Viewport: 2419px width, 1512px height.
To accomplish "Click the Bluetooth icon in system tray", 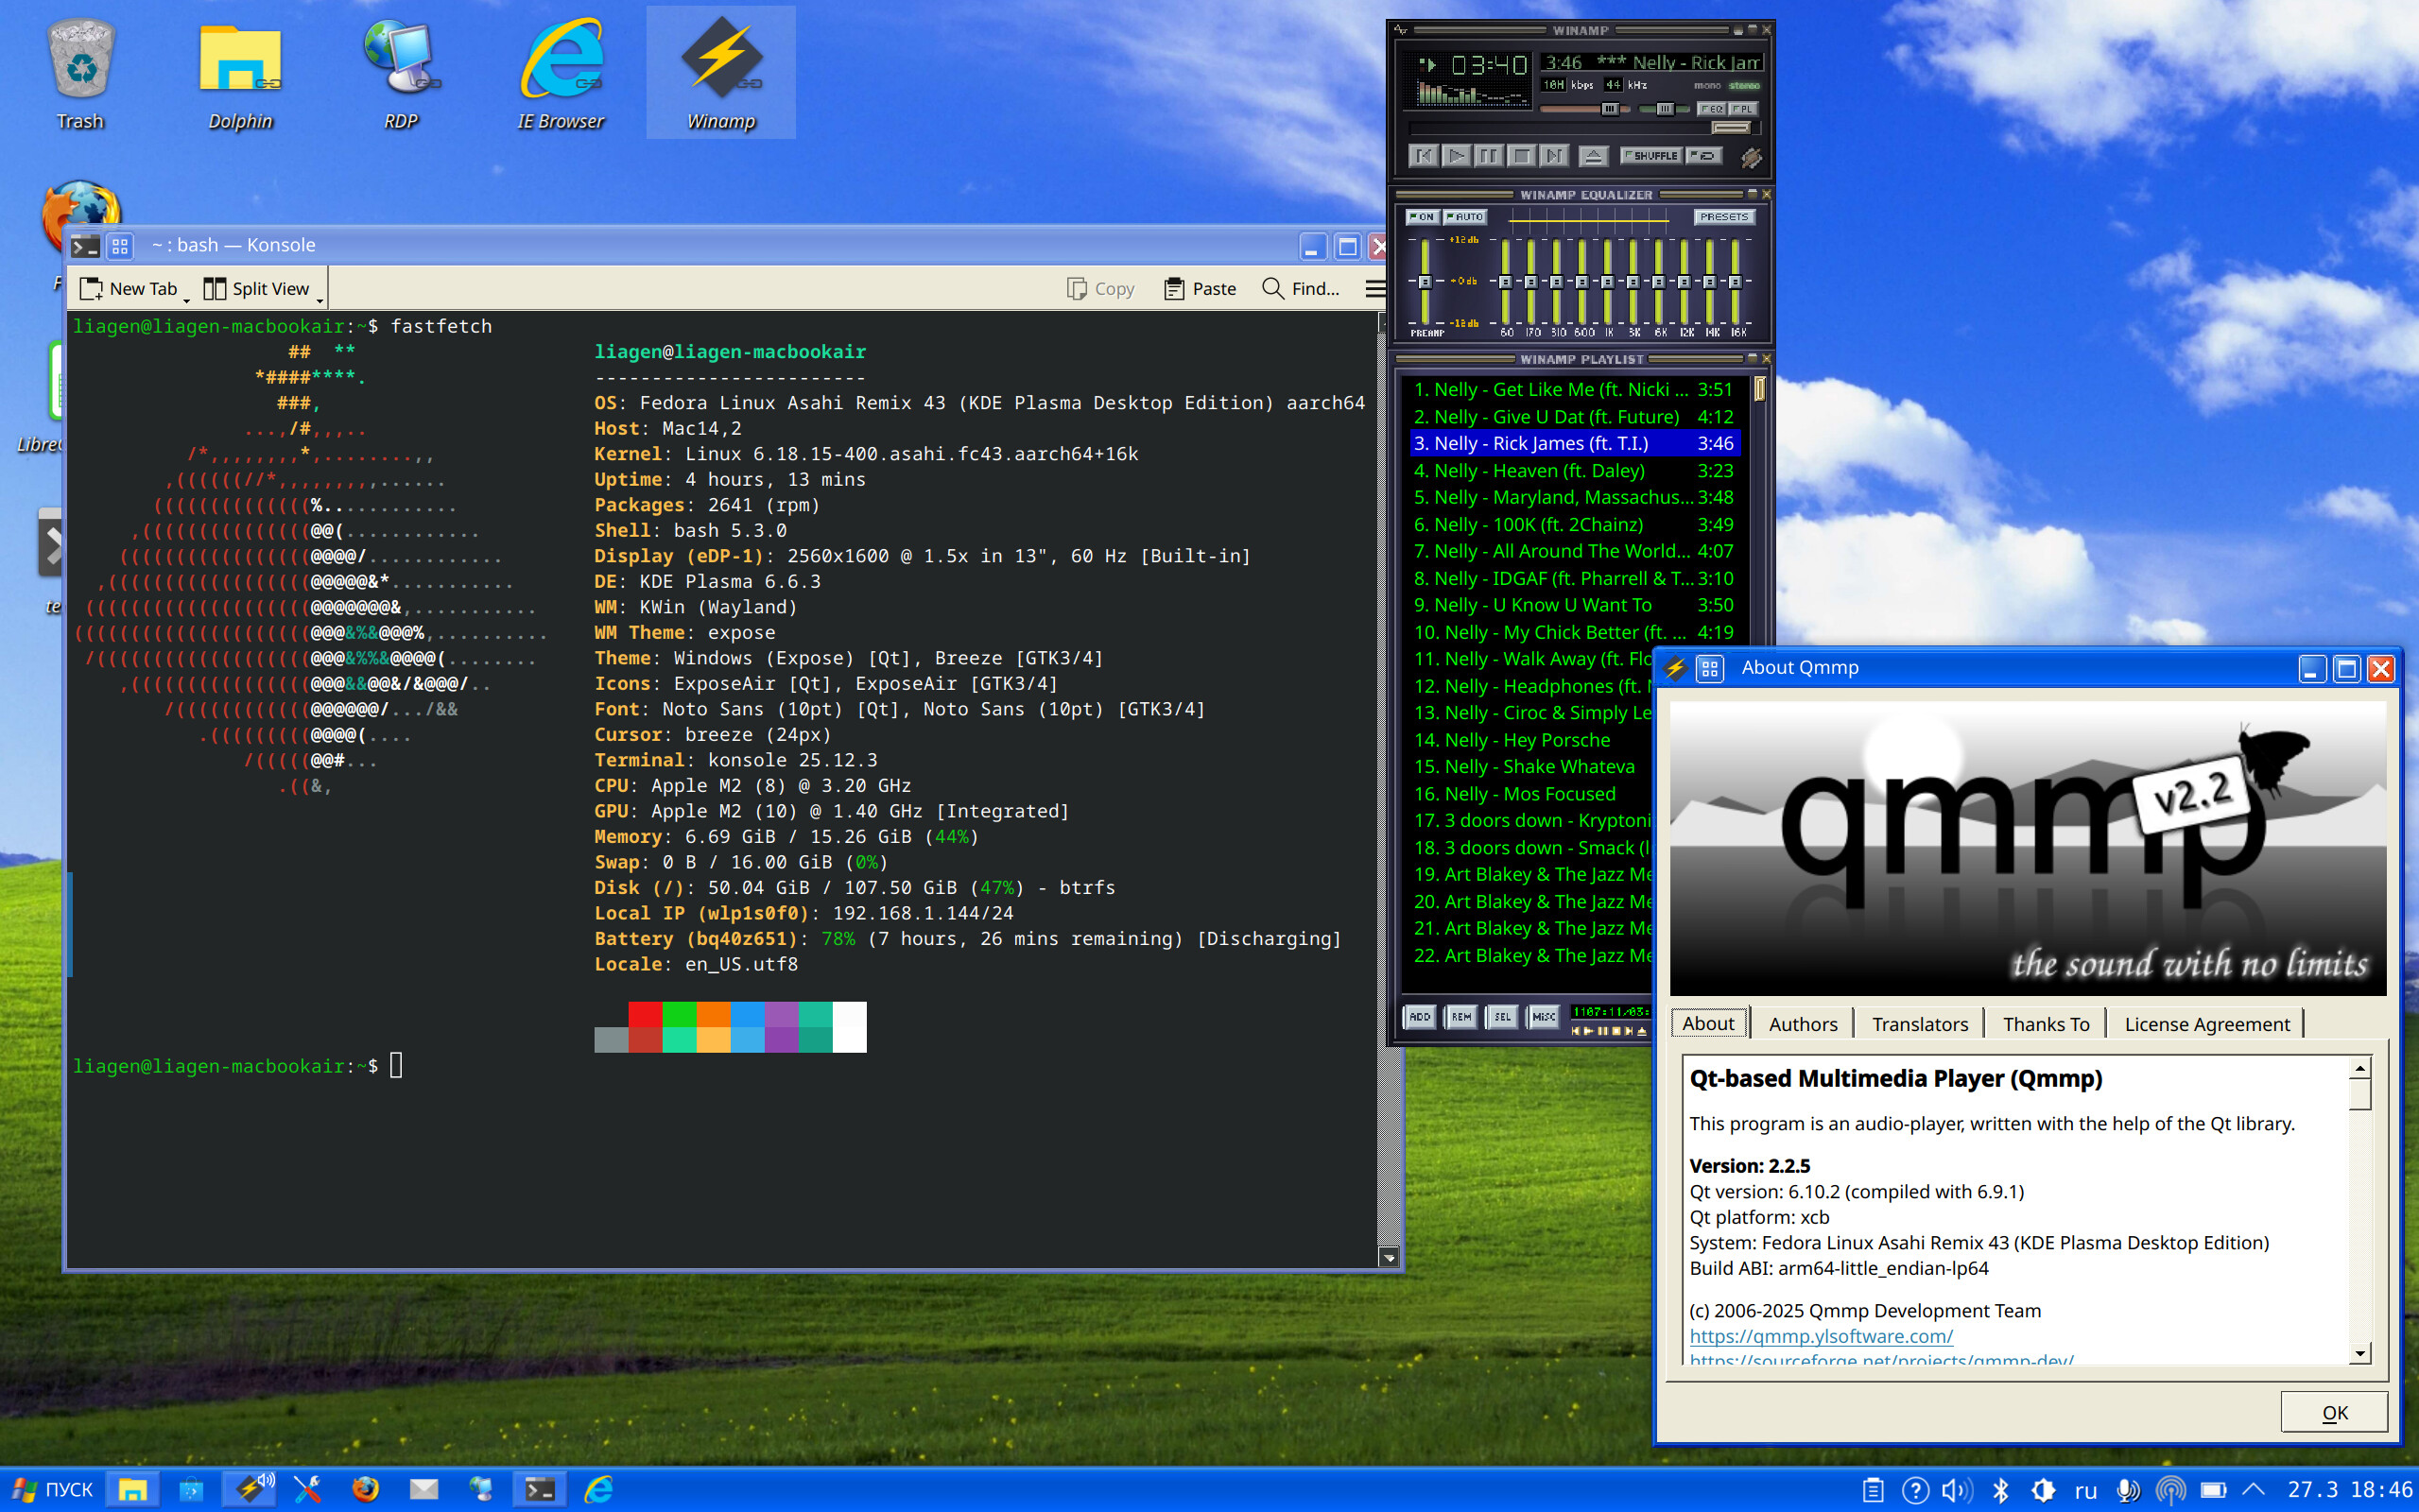I will (2000, 1490).
